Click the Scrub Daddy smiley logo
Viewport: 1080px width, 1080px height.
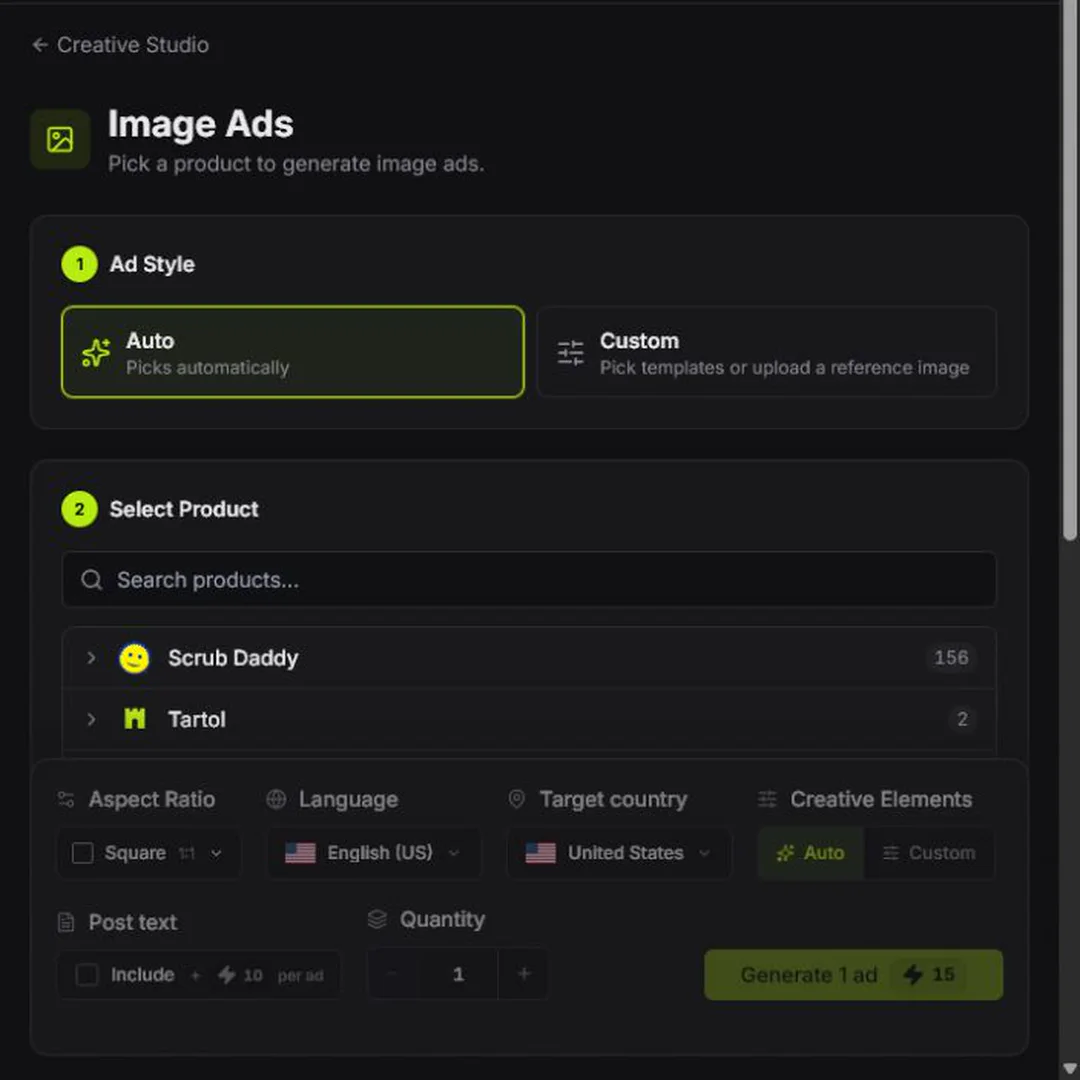point(134,658)
